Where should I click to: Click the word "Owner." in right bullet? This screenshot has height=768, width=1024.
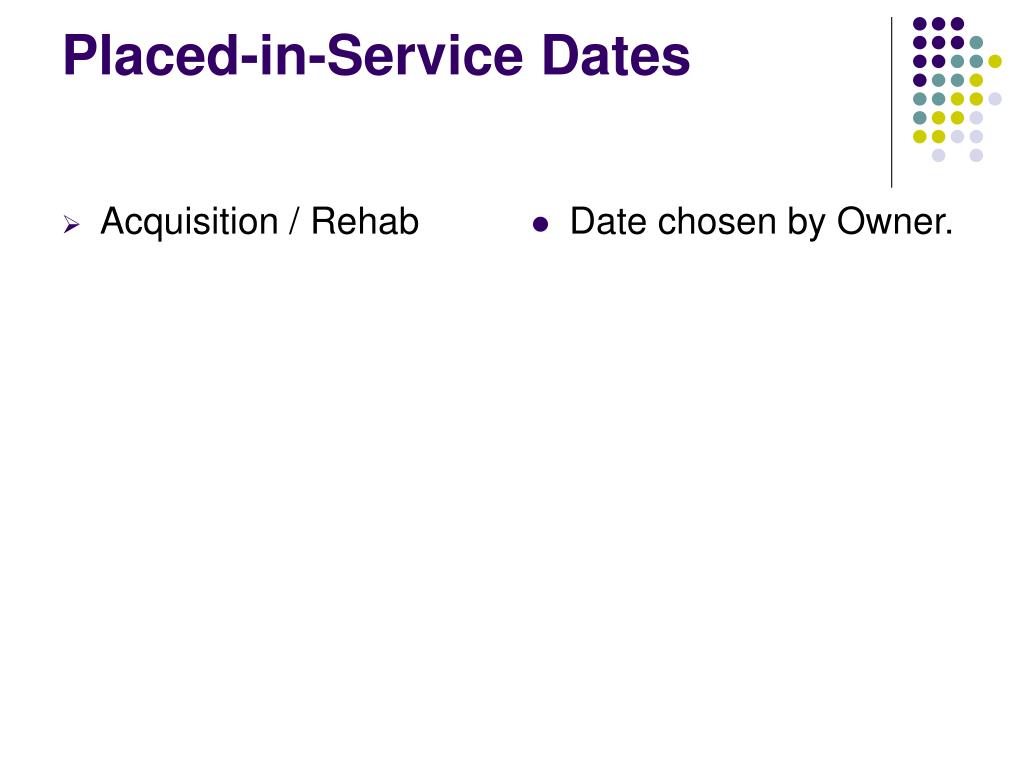point(895,221)
